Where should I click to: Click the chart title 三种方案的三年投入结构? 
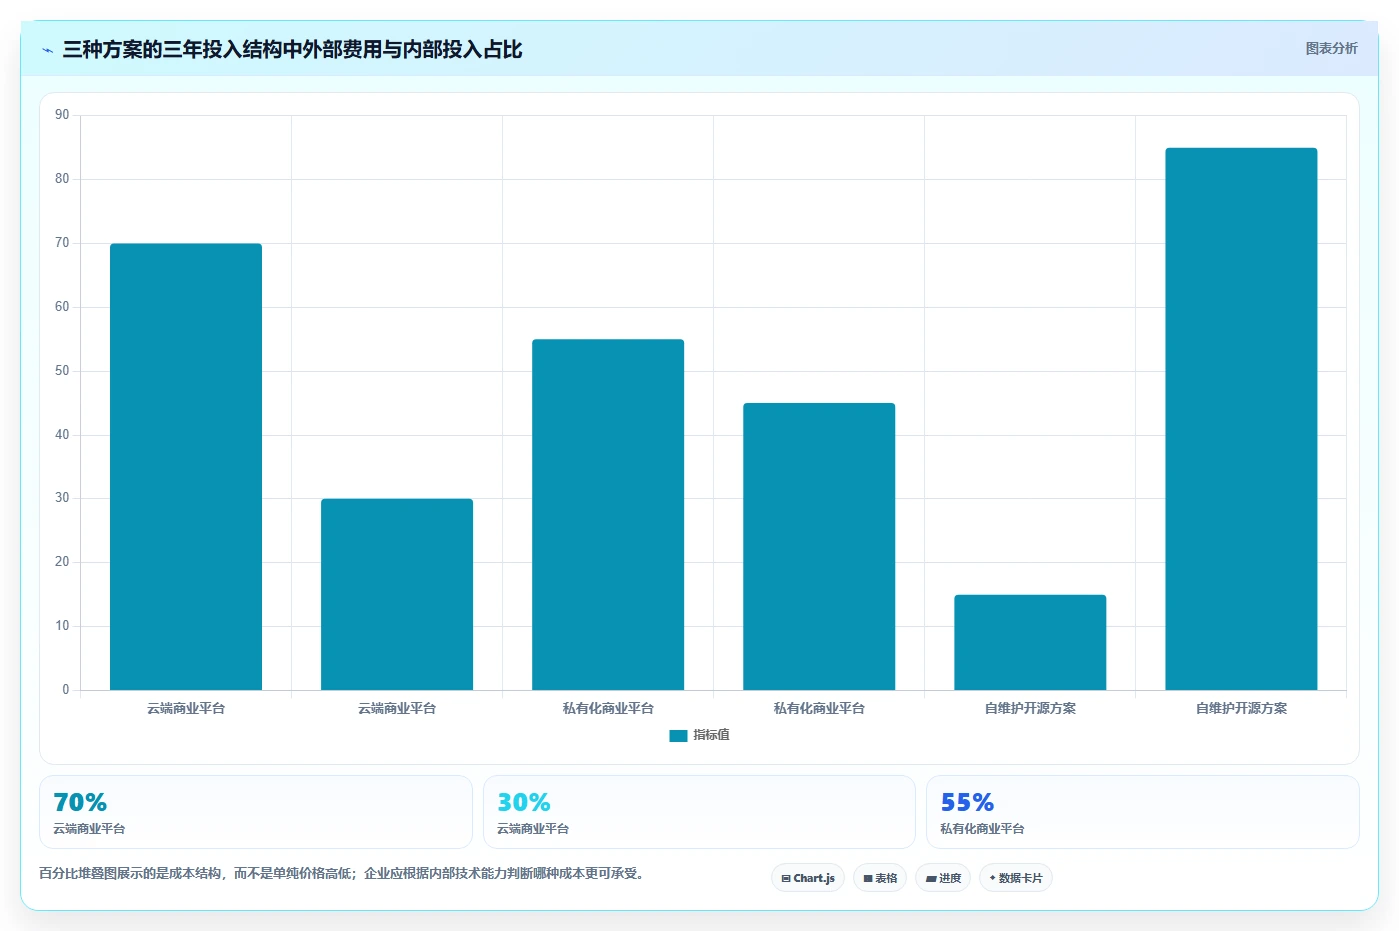(x=292, y=50)
